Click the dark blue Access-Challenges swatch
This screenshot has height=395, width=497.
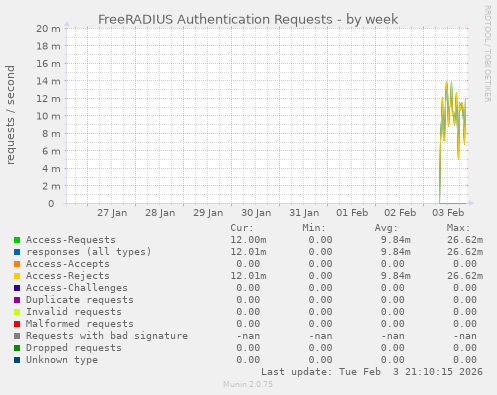coord(17,288)
